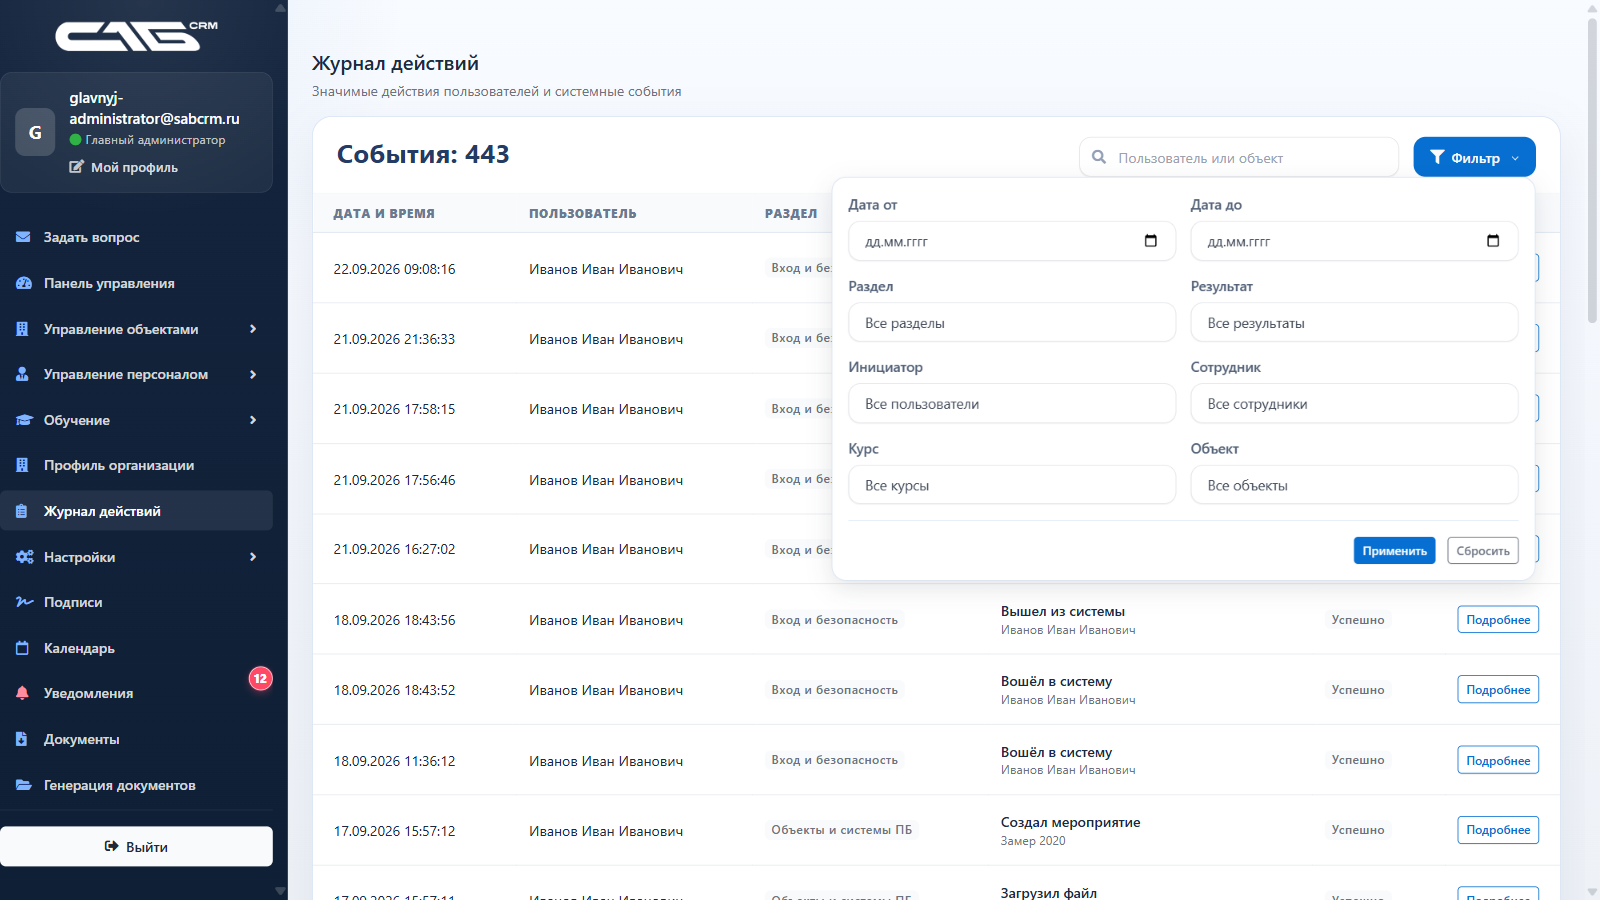Viewport: 1600px width, 900px height.
Task: Open the Объект dropdown showing Все объекты
Action: click(x=1354, y=485)
